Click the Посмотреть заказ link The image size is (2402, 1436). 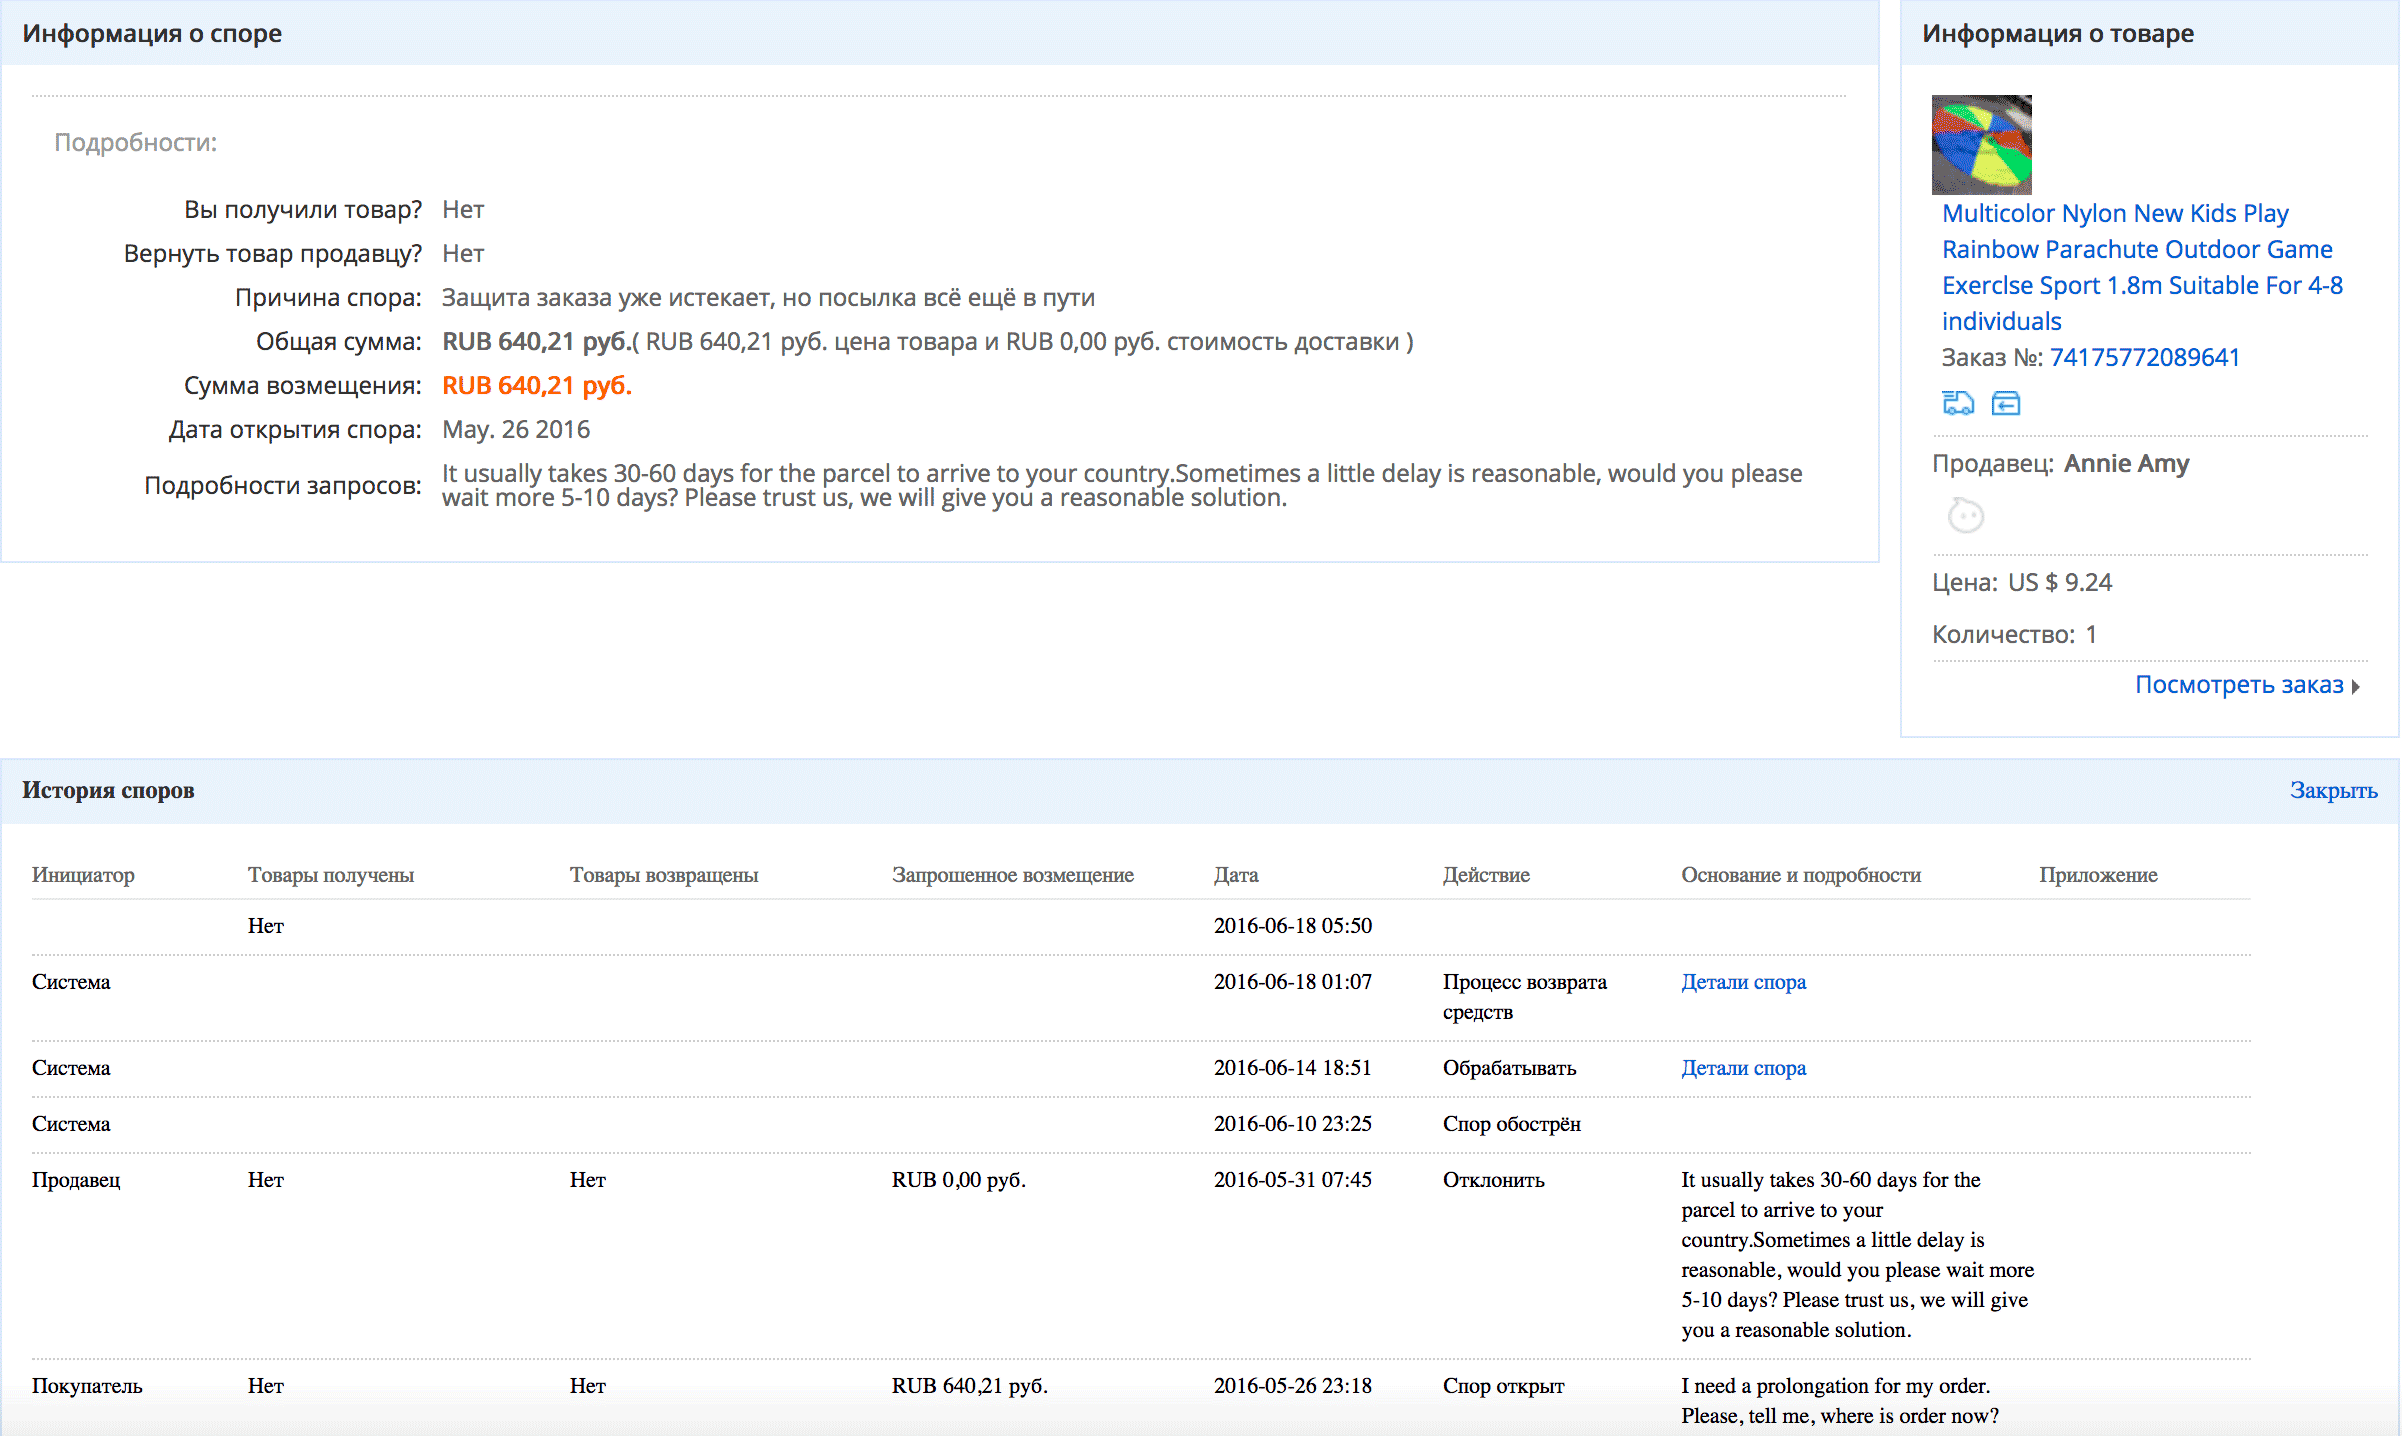[x=2239, y=685]
